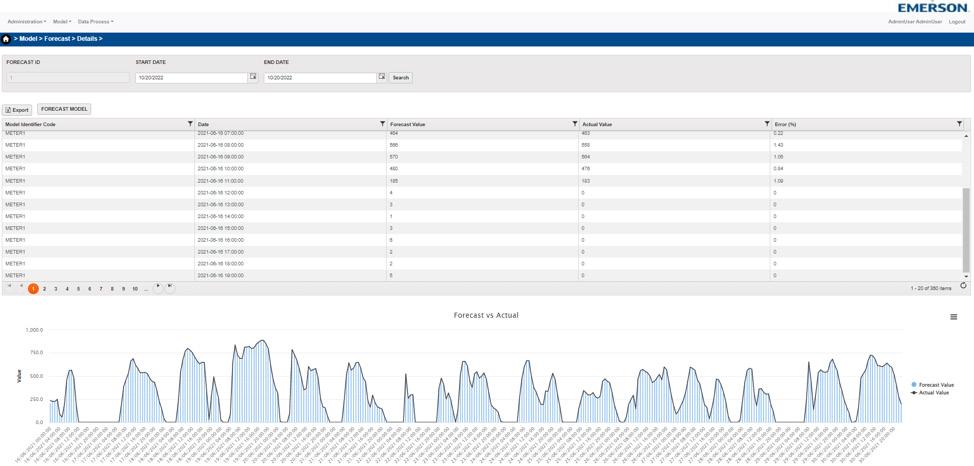Go to the home breadcrumb icon
Screen dimensions: 974x466
6,39
